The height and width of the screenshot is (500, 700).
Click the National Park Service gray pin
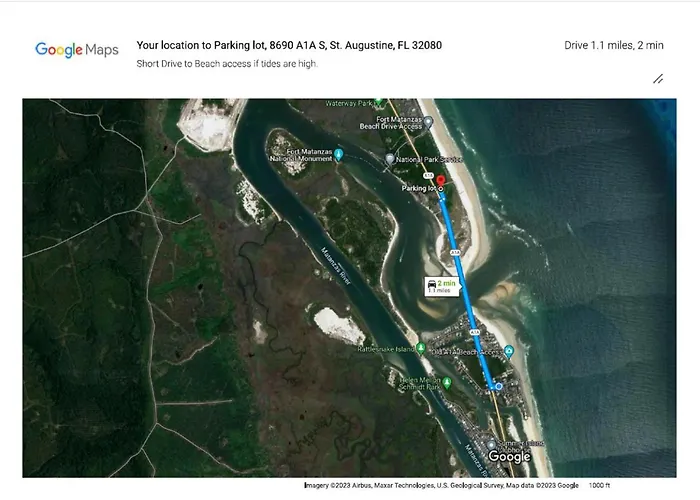point(390,159)
